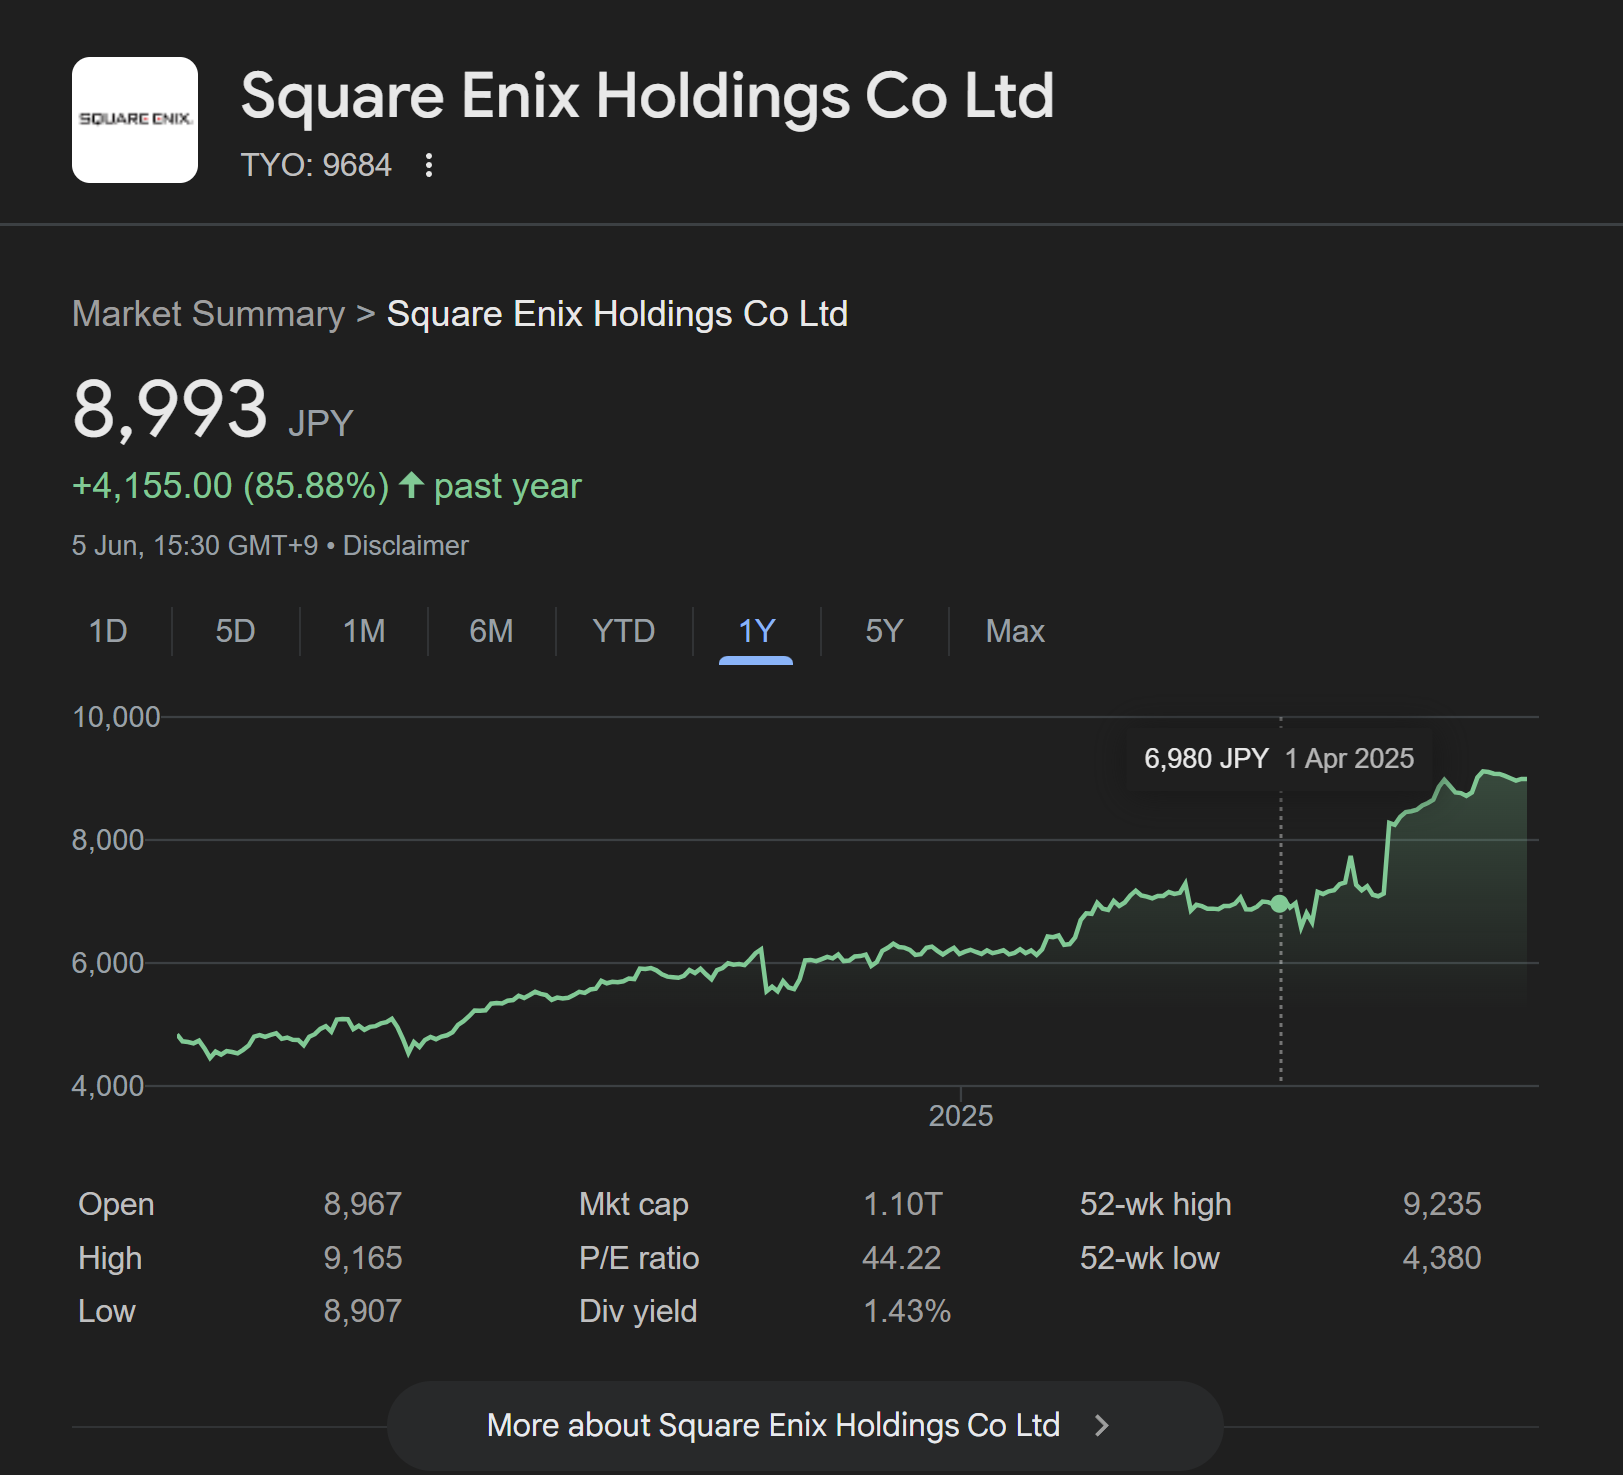Click the 52-wk low value 4,380
The width and height of the screenshot is (1623, 1475).
coord(1441,1258)
